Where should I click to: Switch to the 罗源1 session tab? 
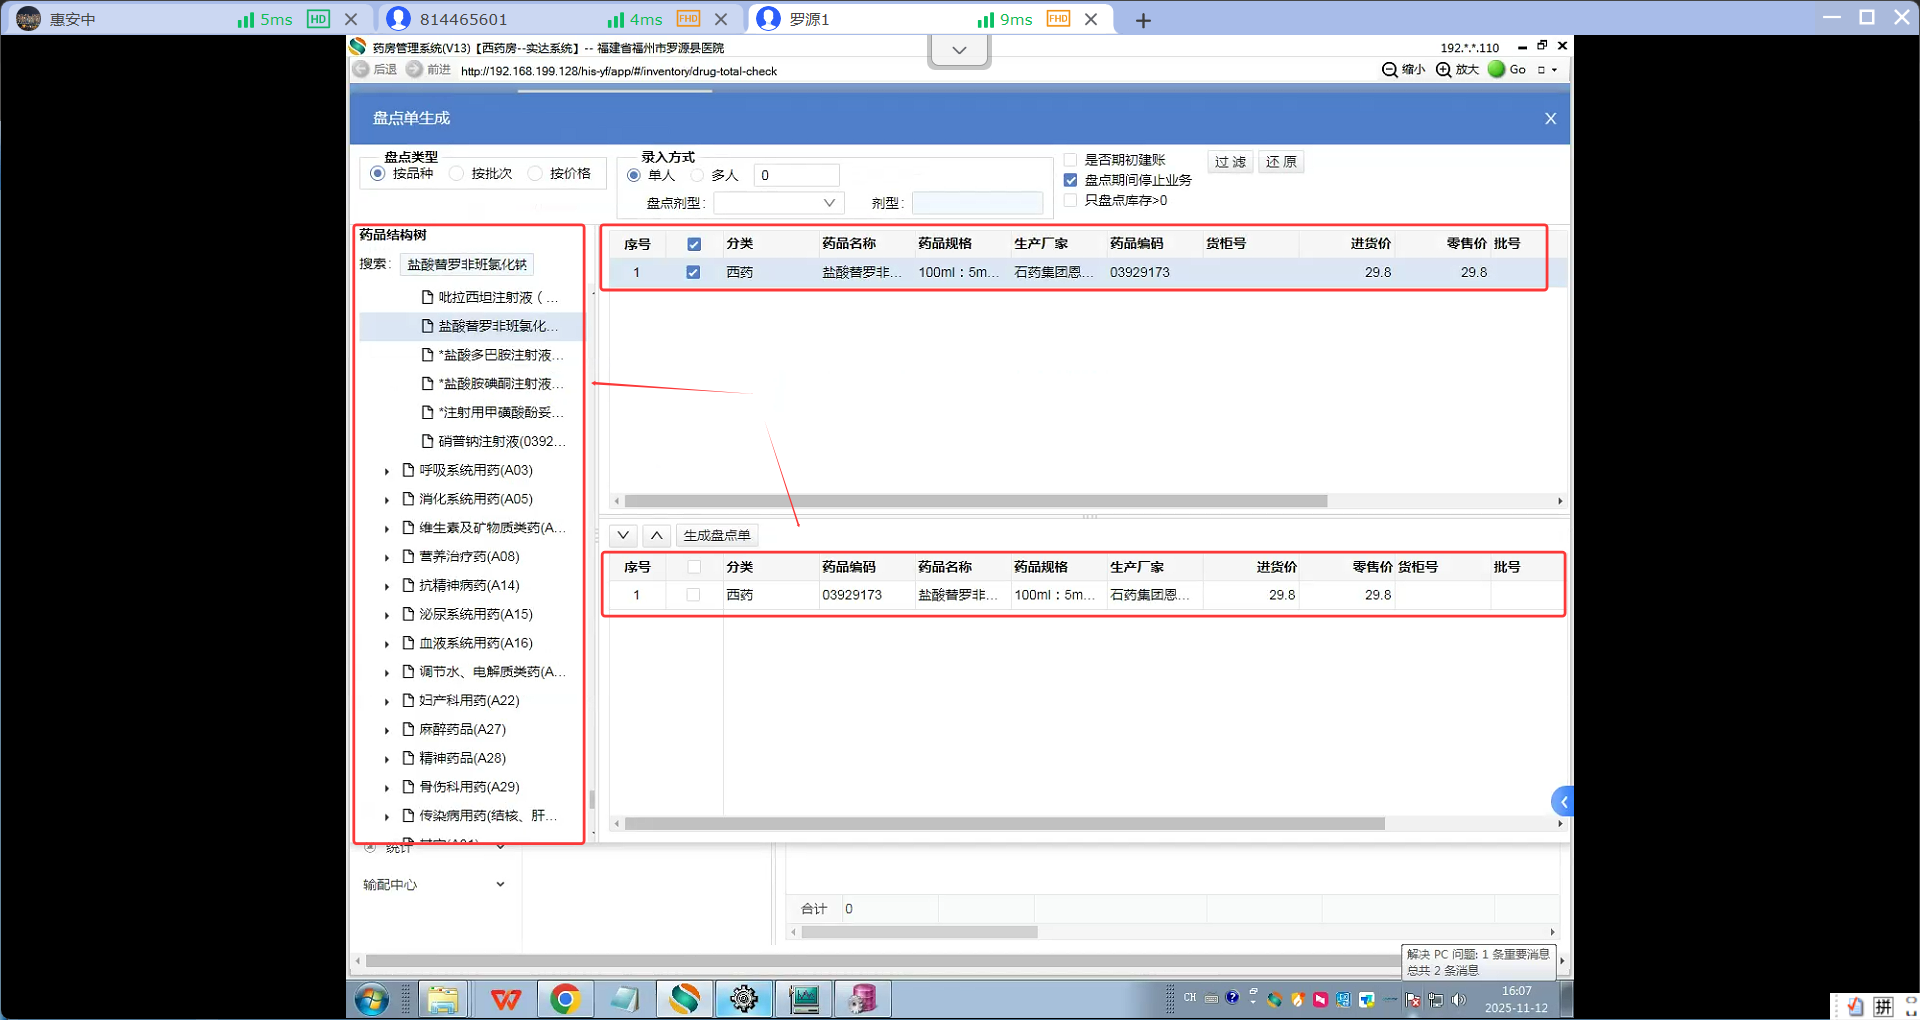point(928,19)
